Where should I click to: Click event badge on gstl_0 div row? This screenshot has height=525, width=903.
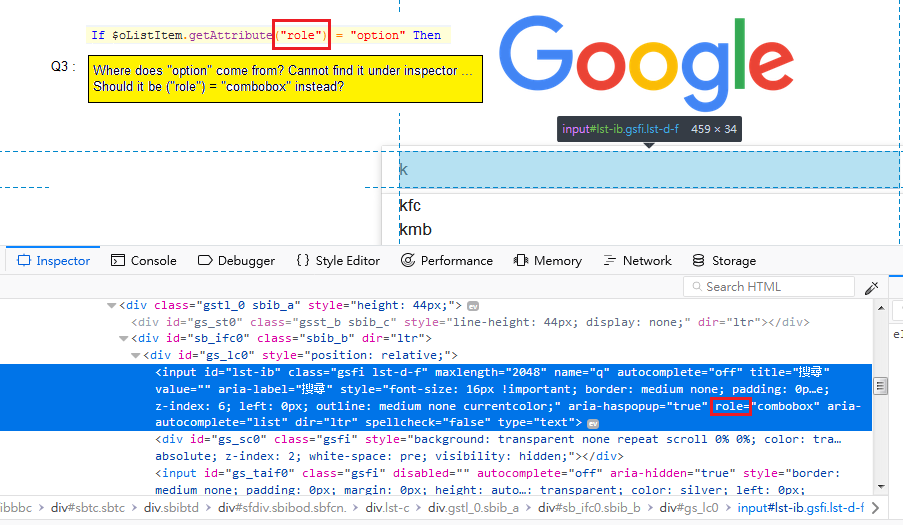tap(473, 306)
